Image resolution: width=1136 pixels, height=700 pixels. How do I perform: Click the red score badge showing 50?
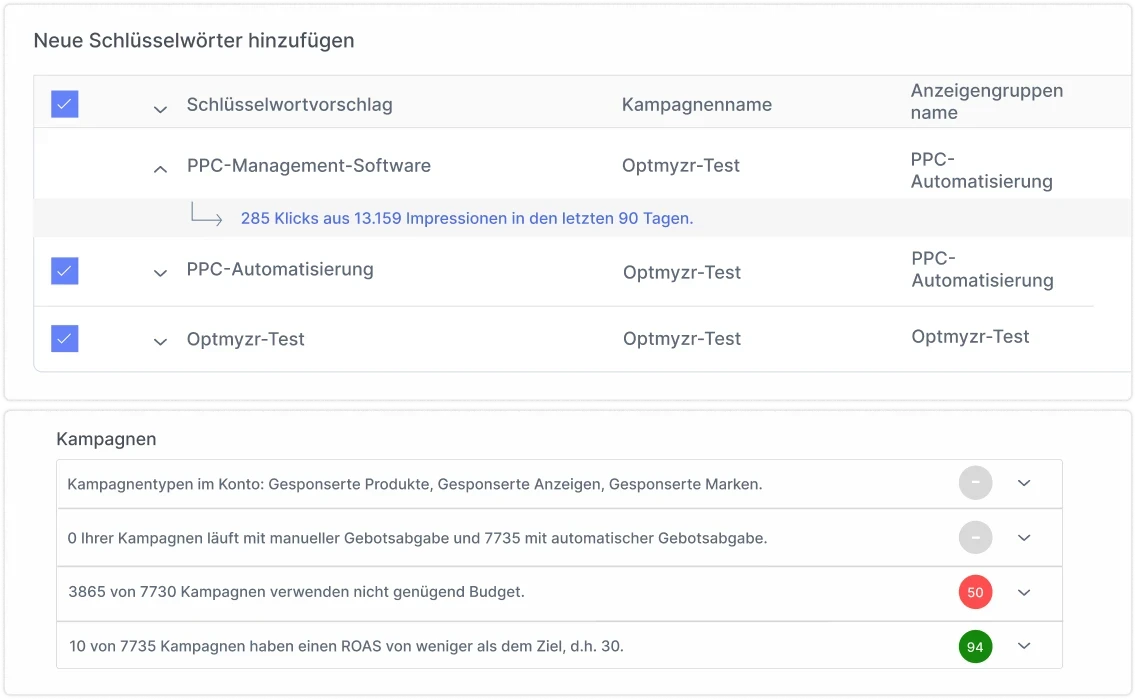click(975, 592)
